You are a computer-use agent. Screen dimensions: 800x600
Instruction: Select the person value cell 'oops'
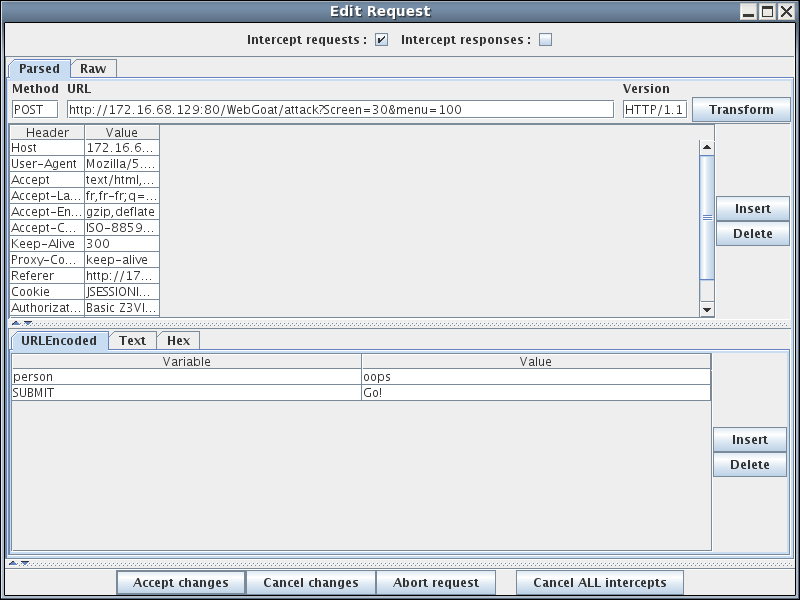coord(535,377)
